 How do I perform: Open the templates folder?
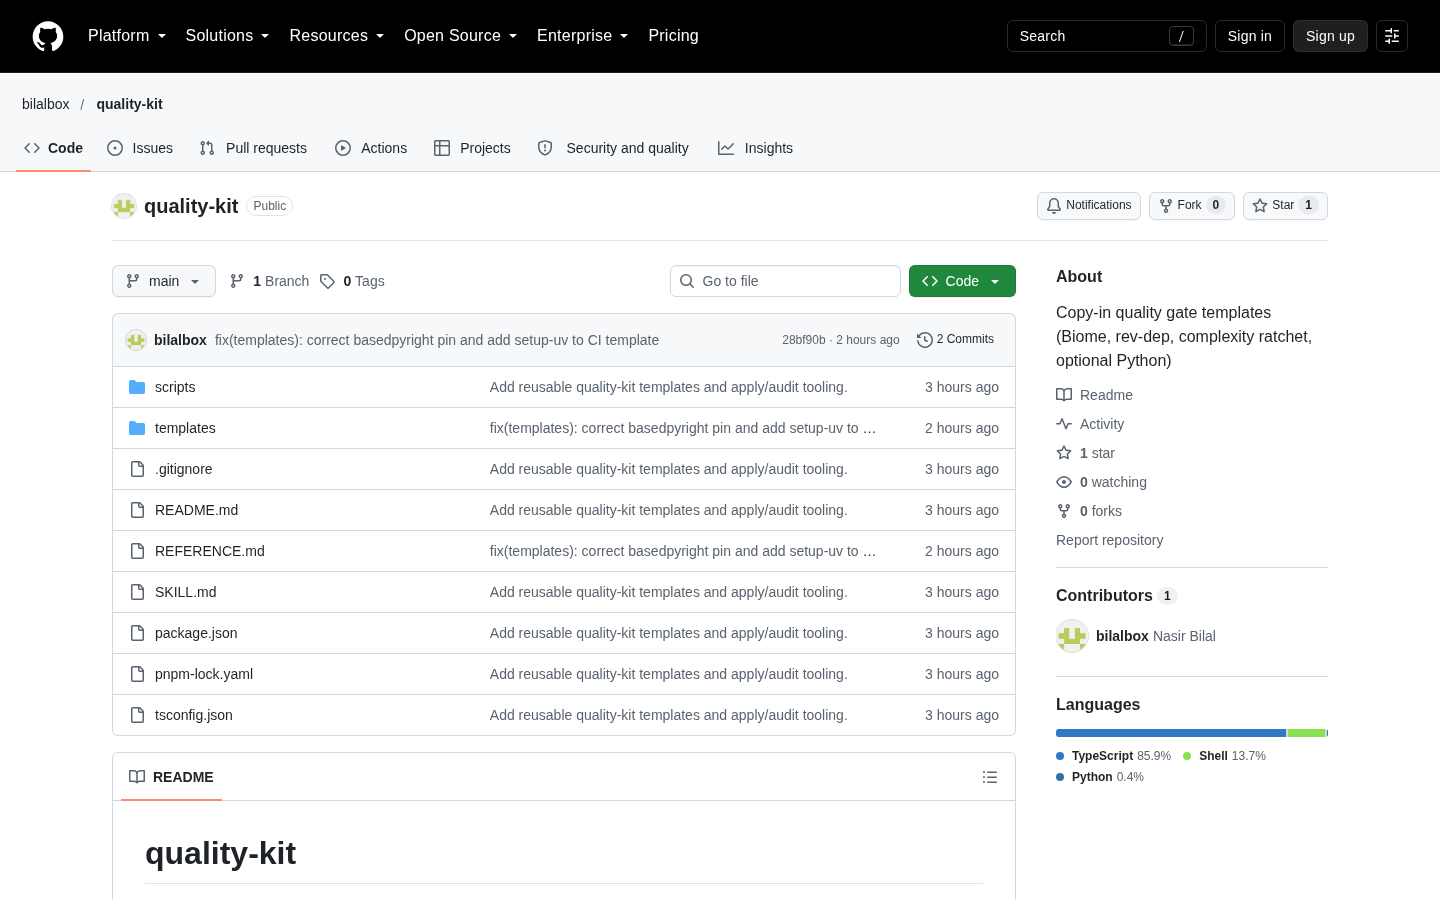pos(185,428)
